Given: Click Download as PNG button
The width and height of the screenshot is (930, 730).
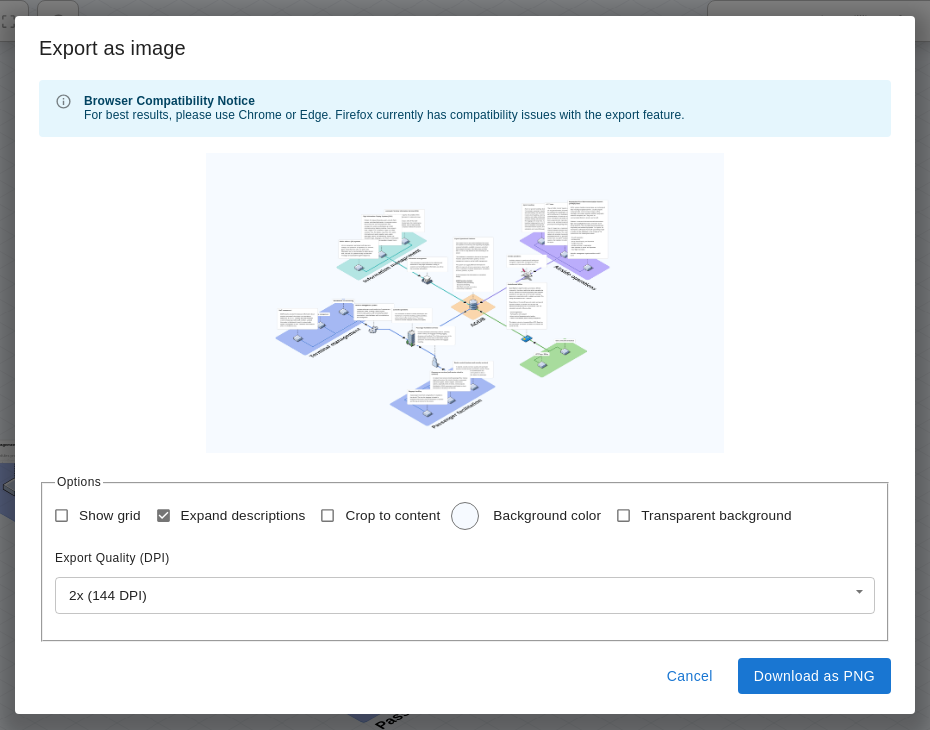Looking at the screenshot, I should click(814, 676).
